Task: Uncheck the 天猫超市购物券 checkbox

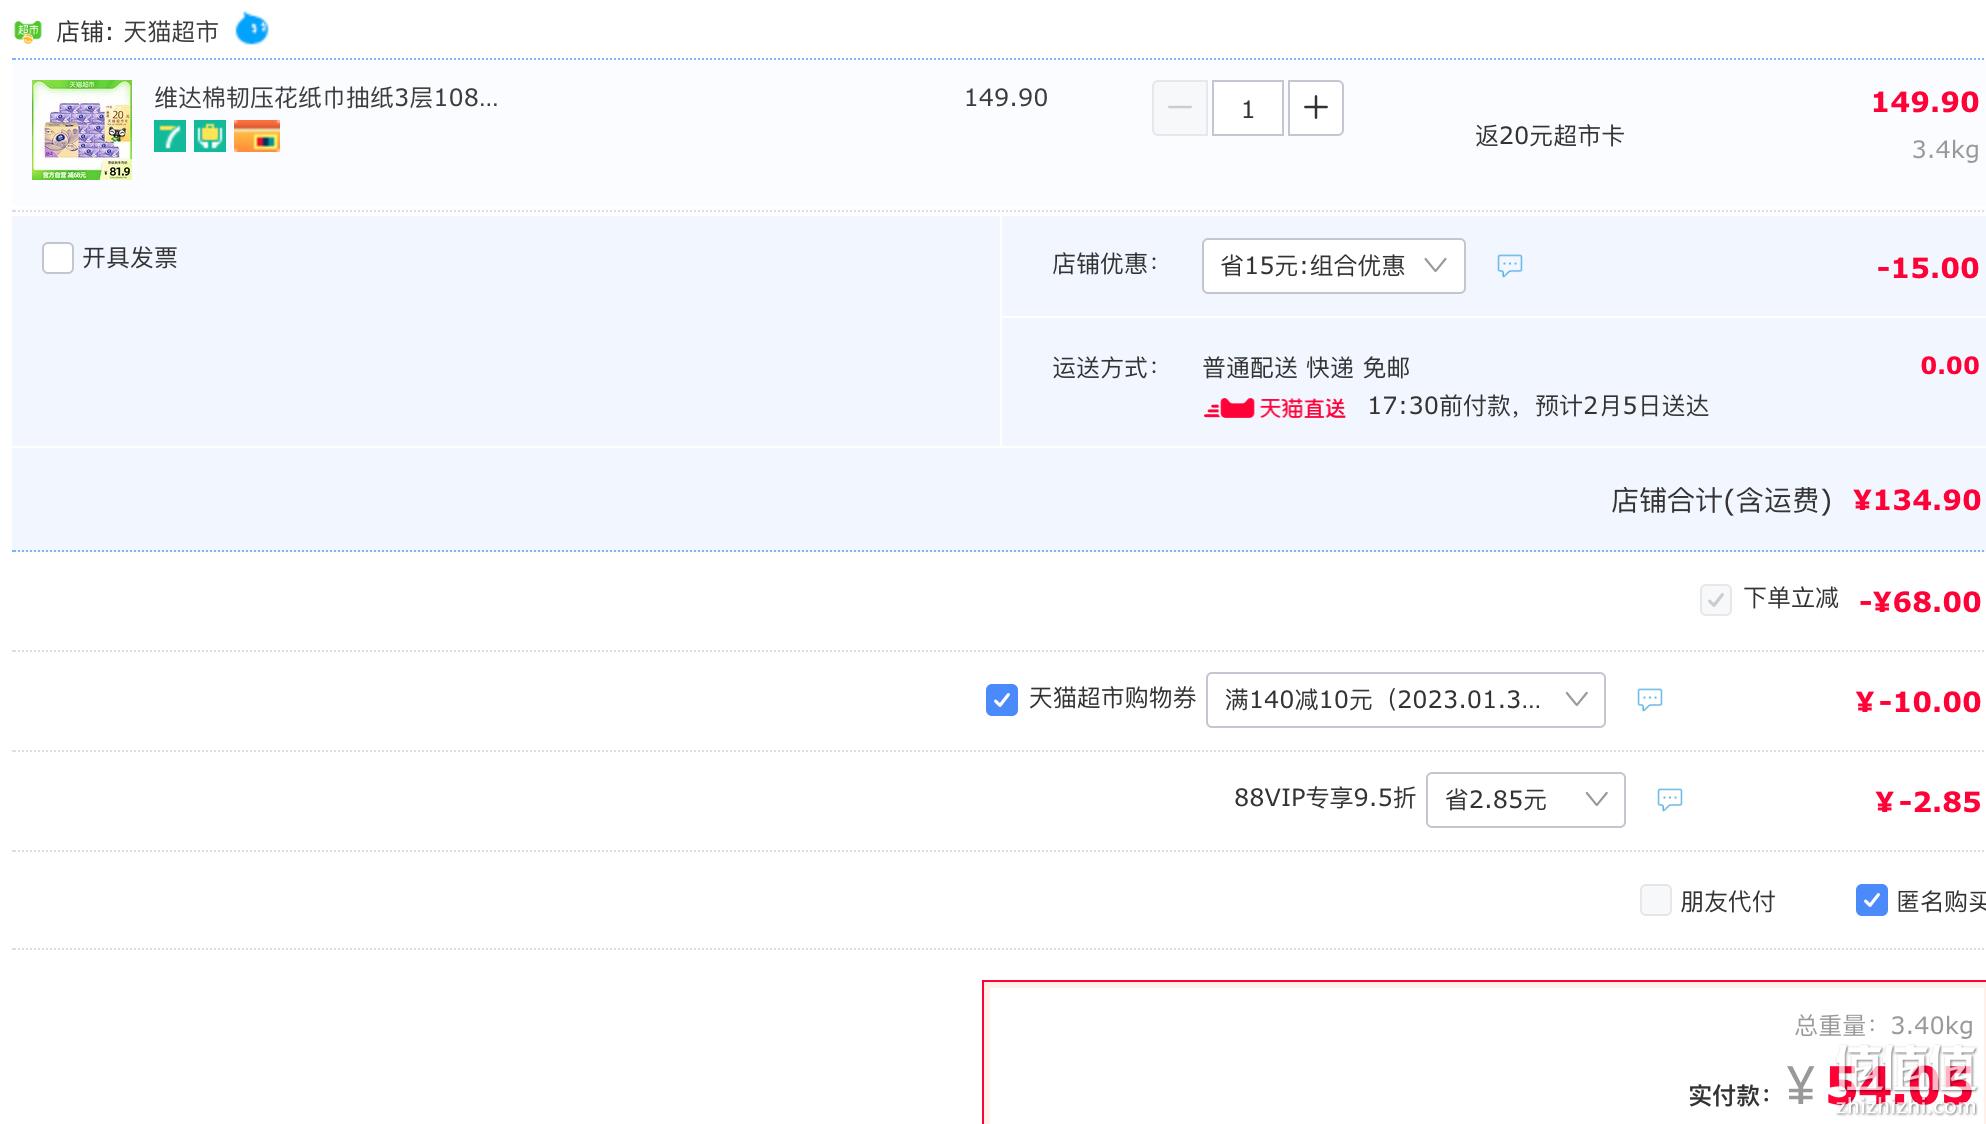Action: [x=1002, y=700]
